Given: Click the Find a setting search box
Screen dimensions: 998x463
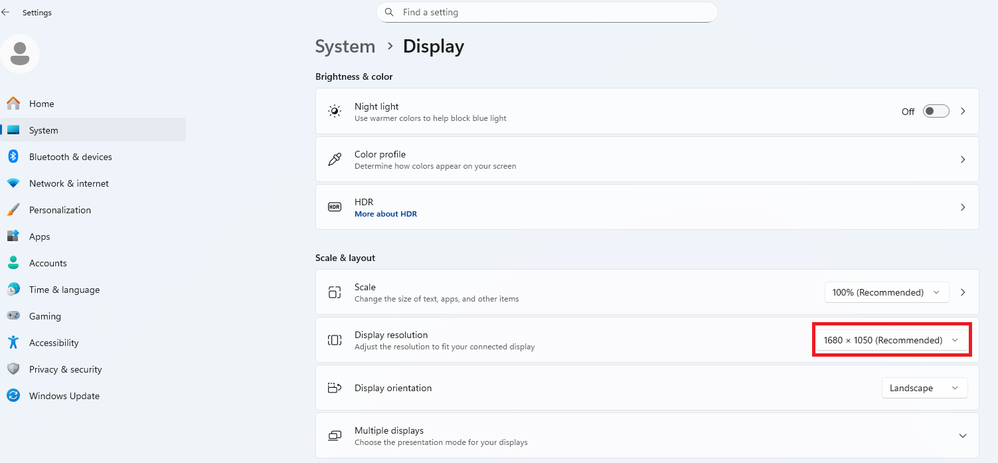Looking at the screenshot, I should point(550,12).
